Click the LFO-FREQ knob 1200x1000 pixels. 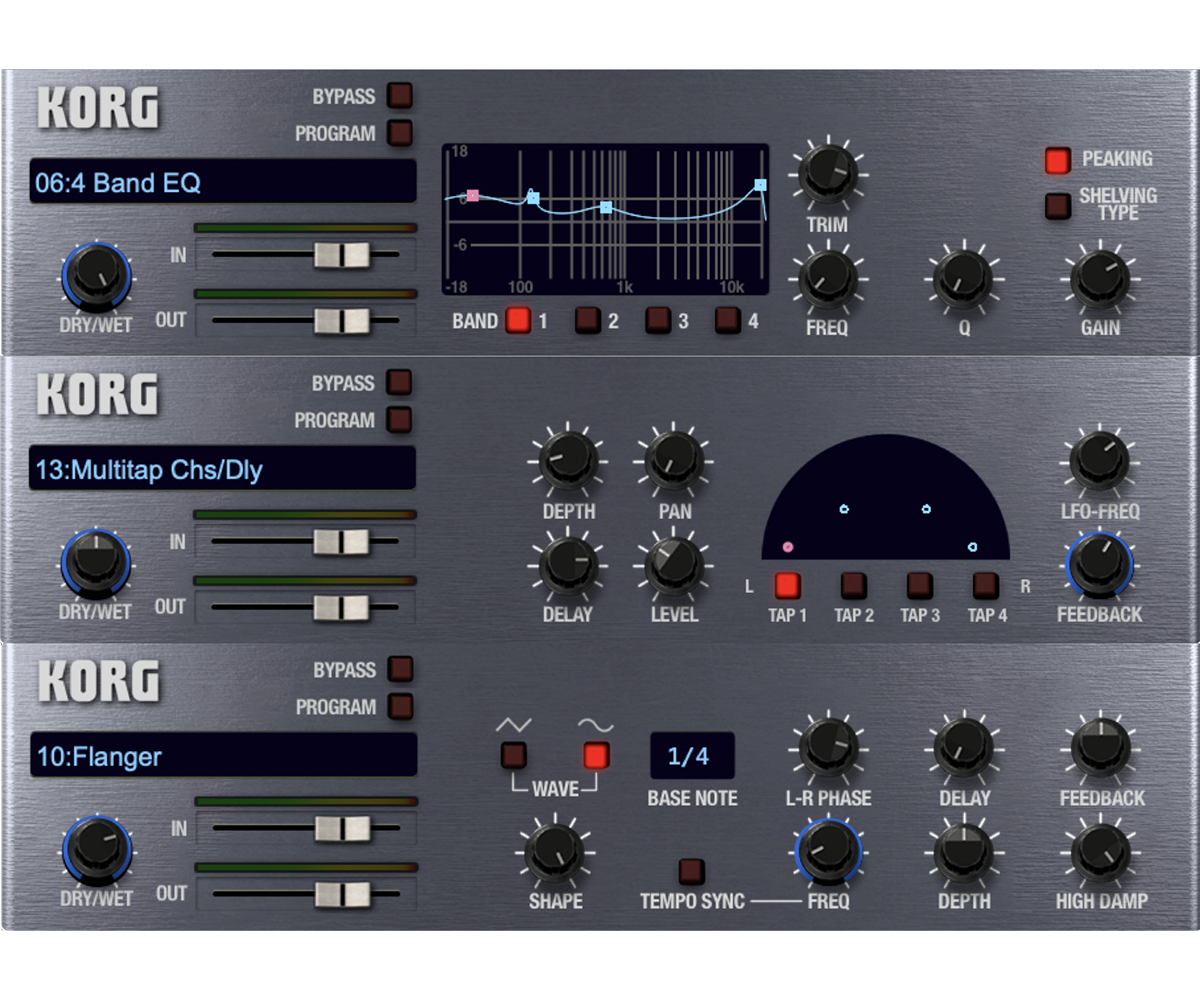[1100, 461]
